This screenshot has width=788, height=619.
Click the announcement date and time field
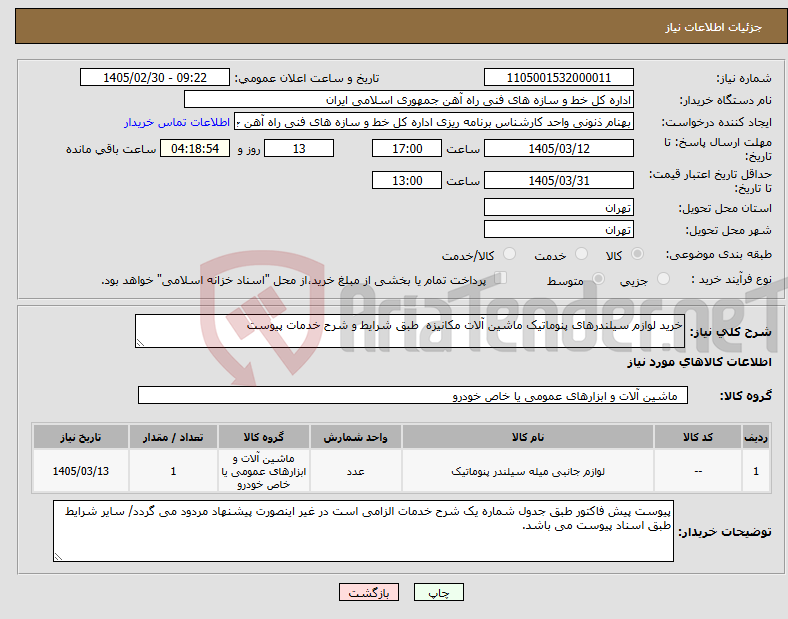155,78
